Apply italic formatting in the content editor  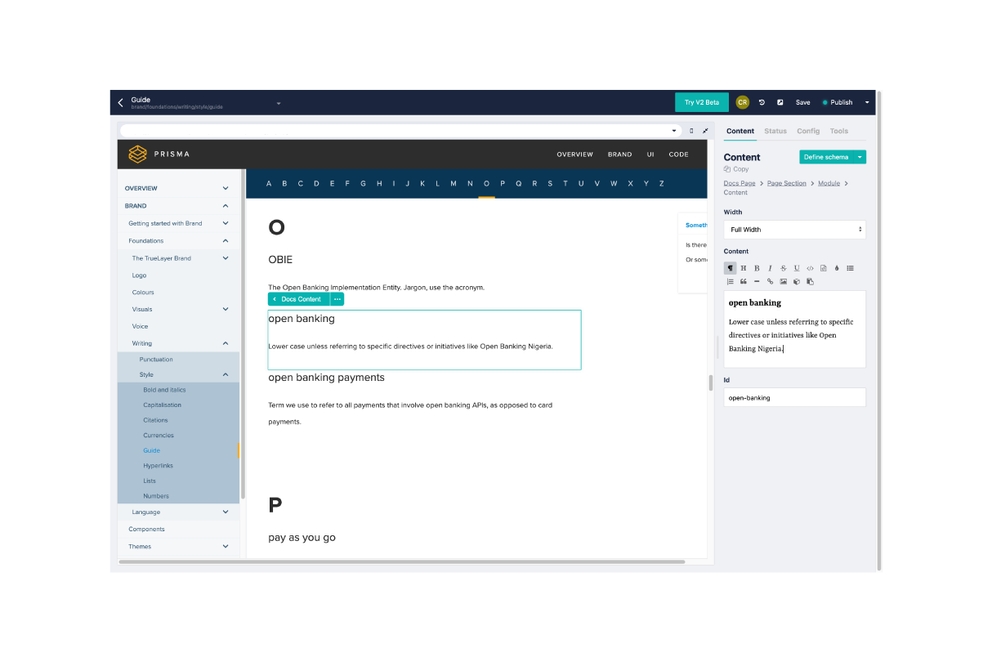(770, 268)
